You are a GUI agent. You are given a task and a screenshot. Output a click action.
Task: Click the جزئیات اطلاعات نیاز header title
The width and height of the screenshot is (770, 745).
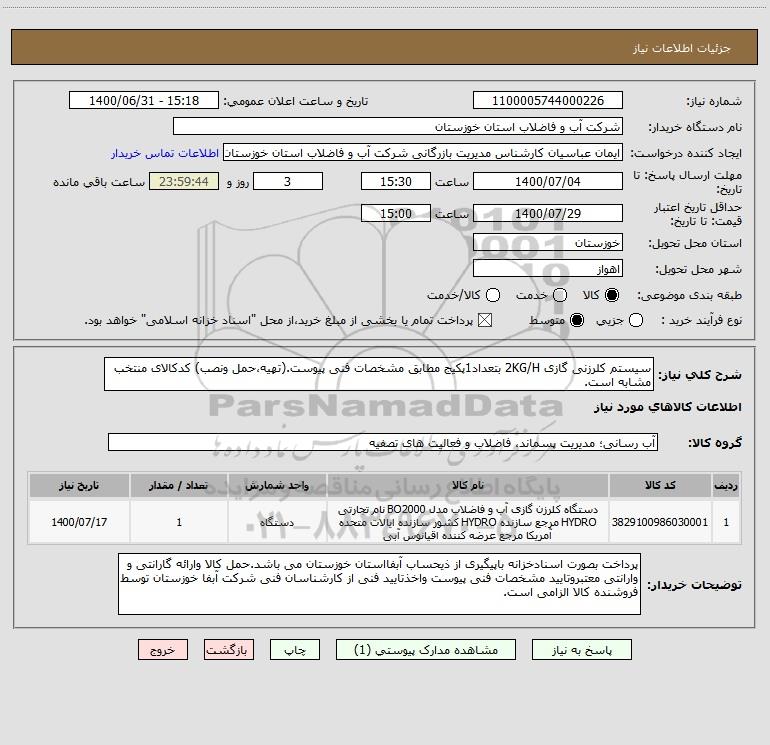(x=681, y=48)
